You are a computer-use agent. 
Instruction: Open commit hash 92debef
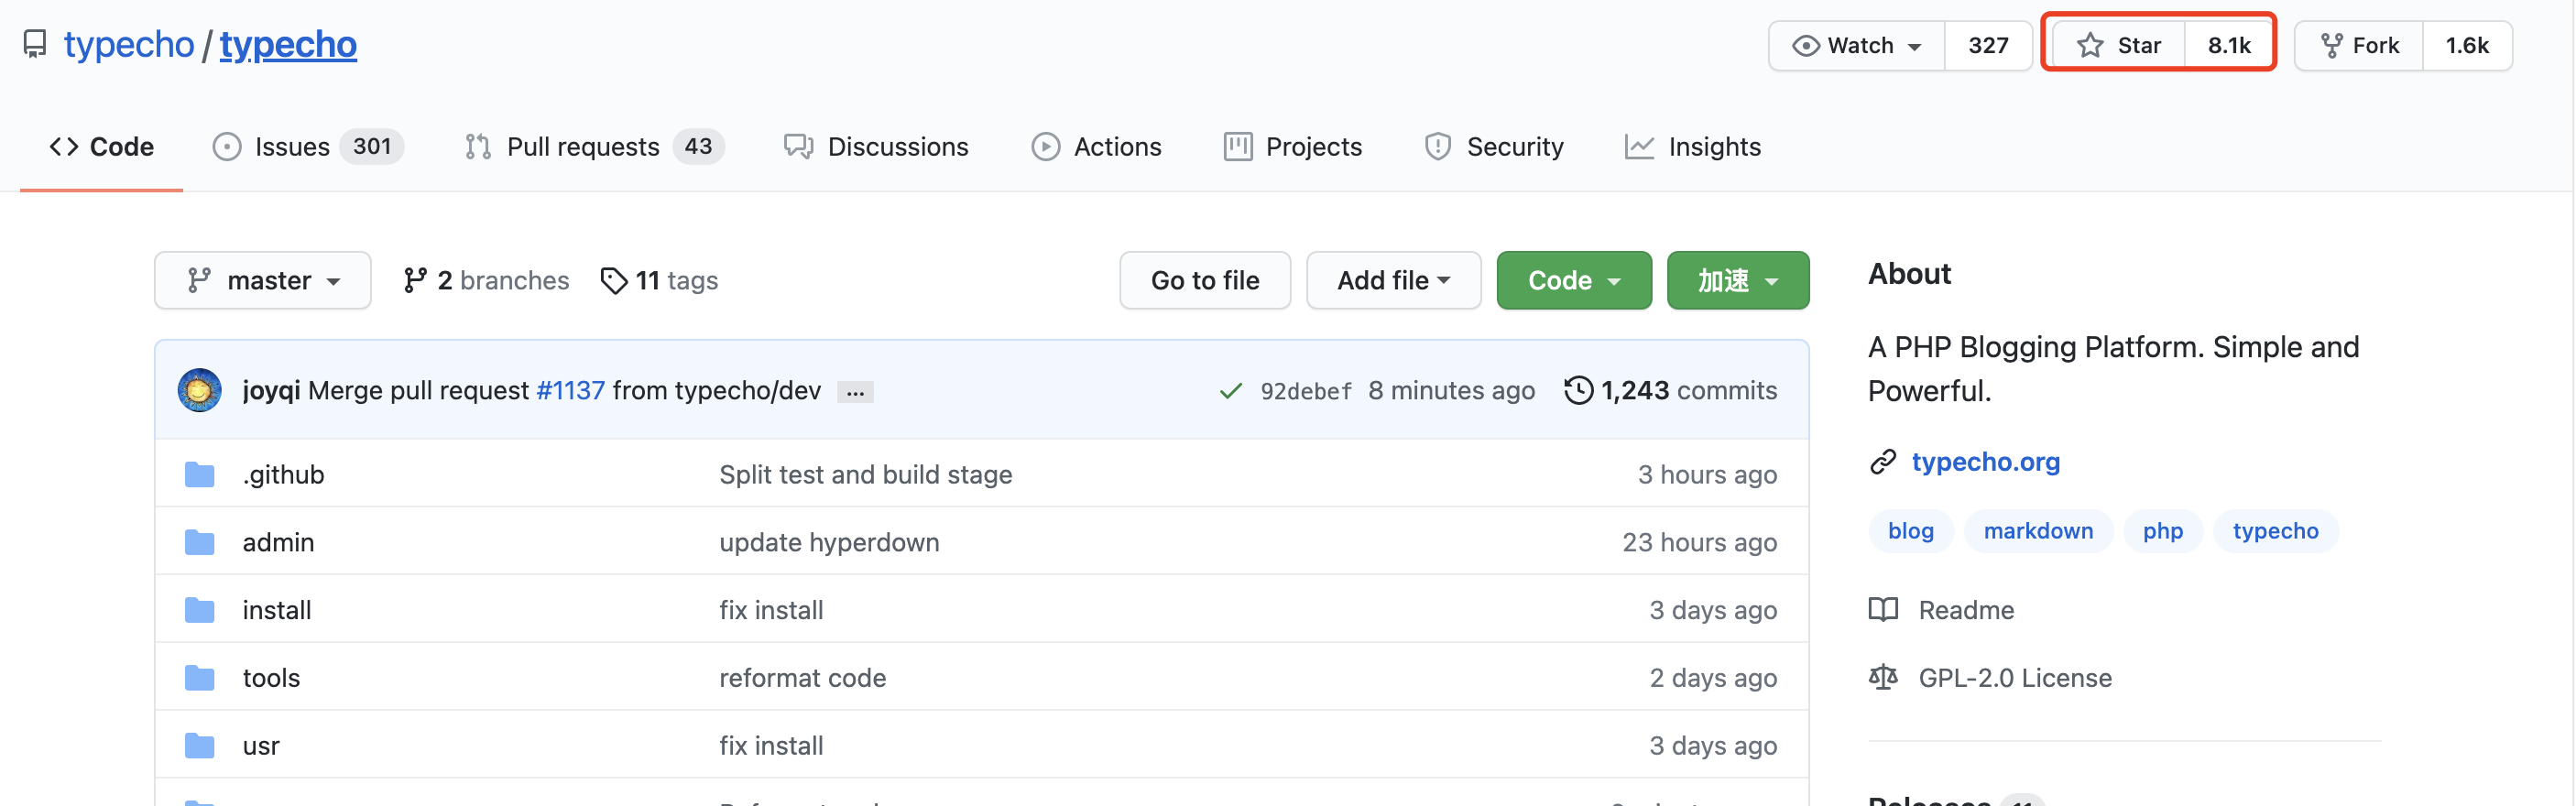[1306, 391]
